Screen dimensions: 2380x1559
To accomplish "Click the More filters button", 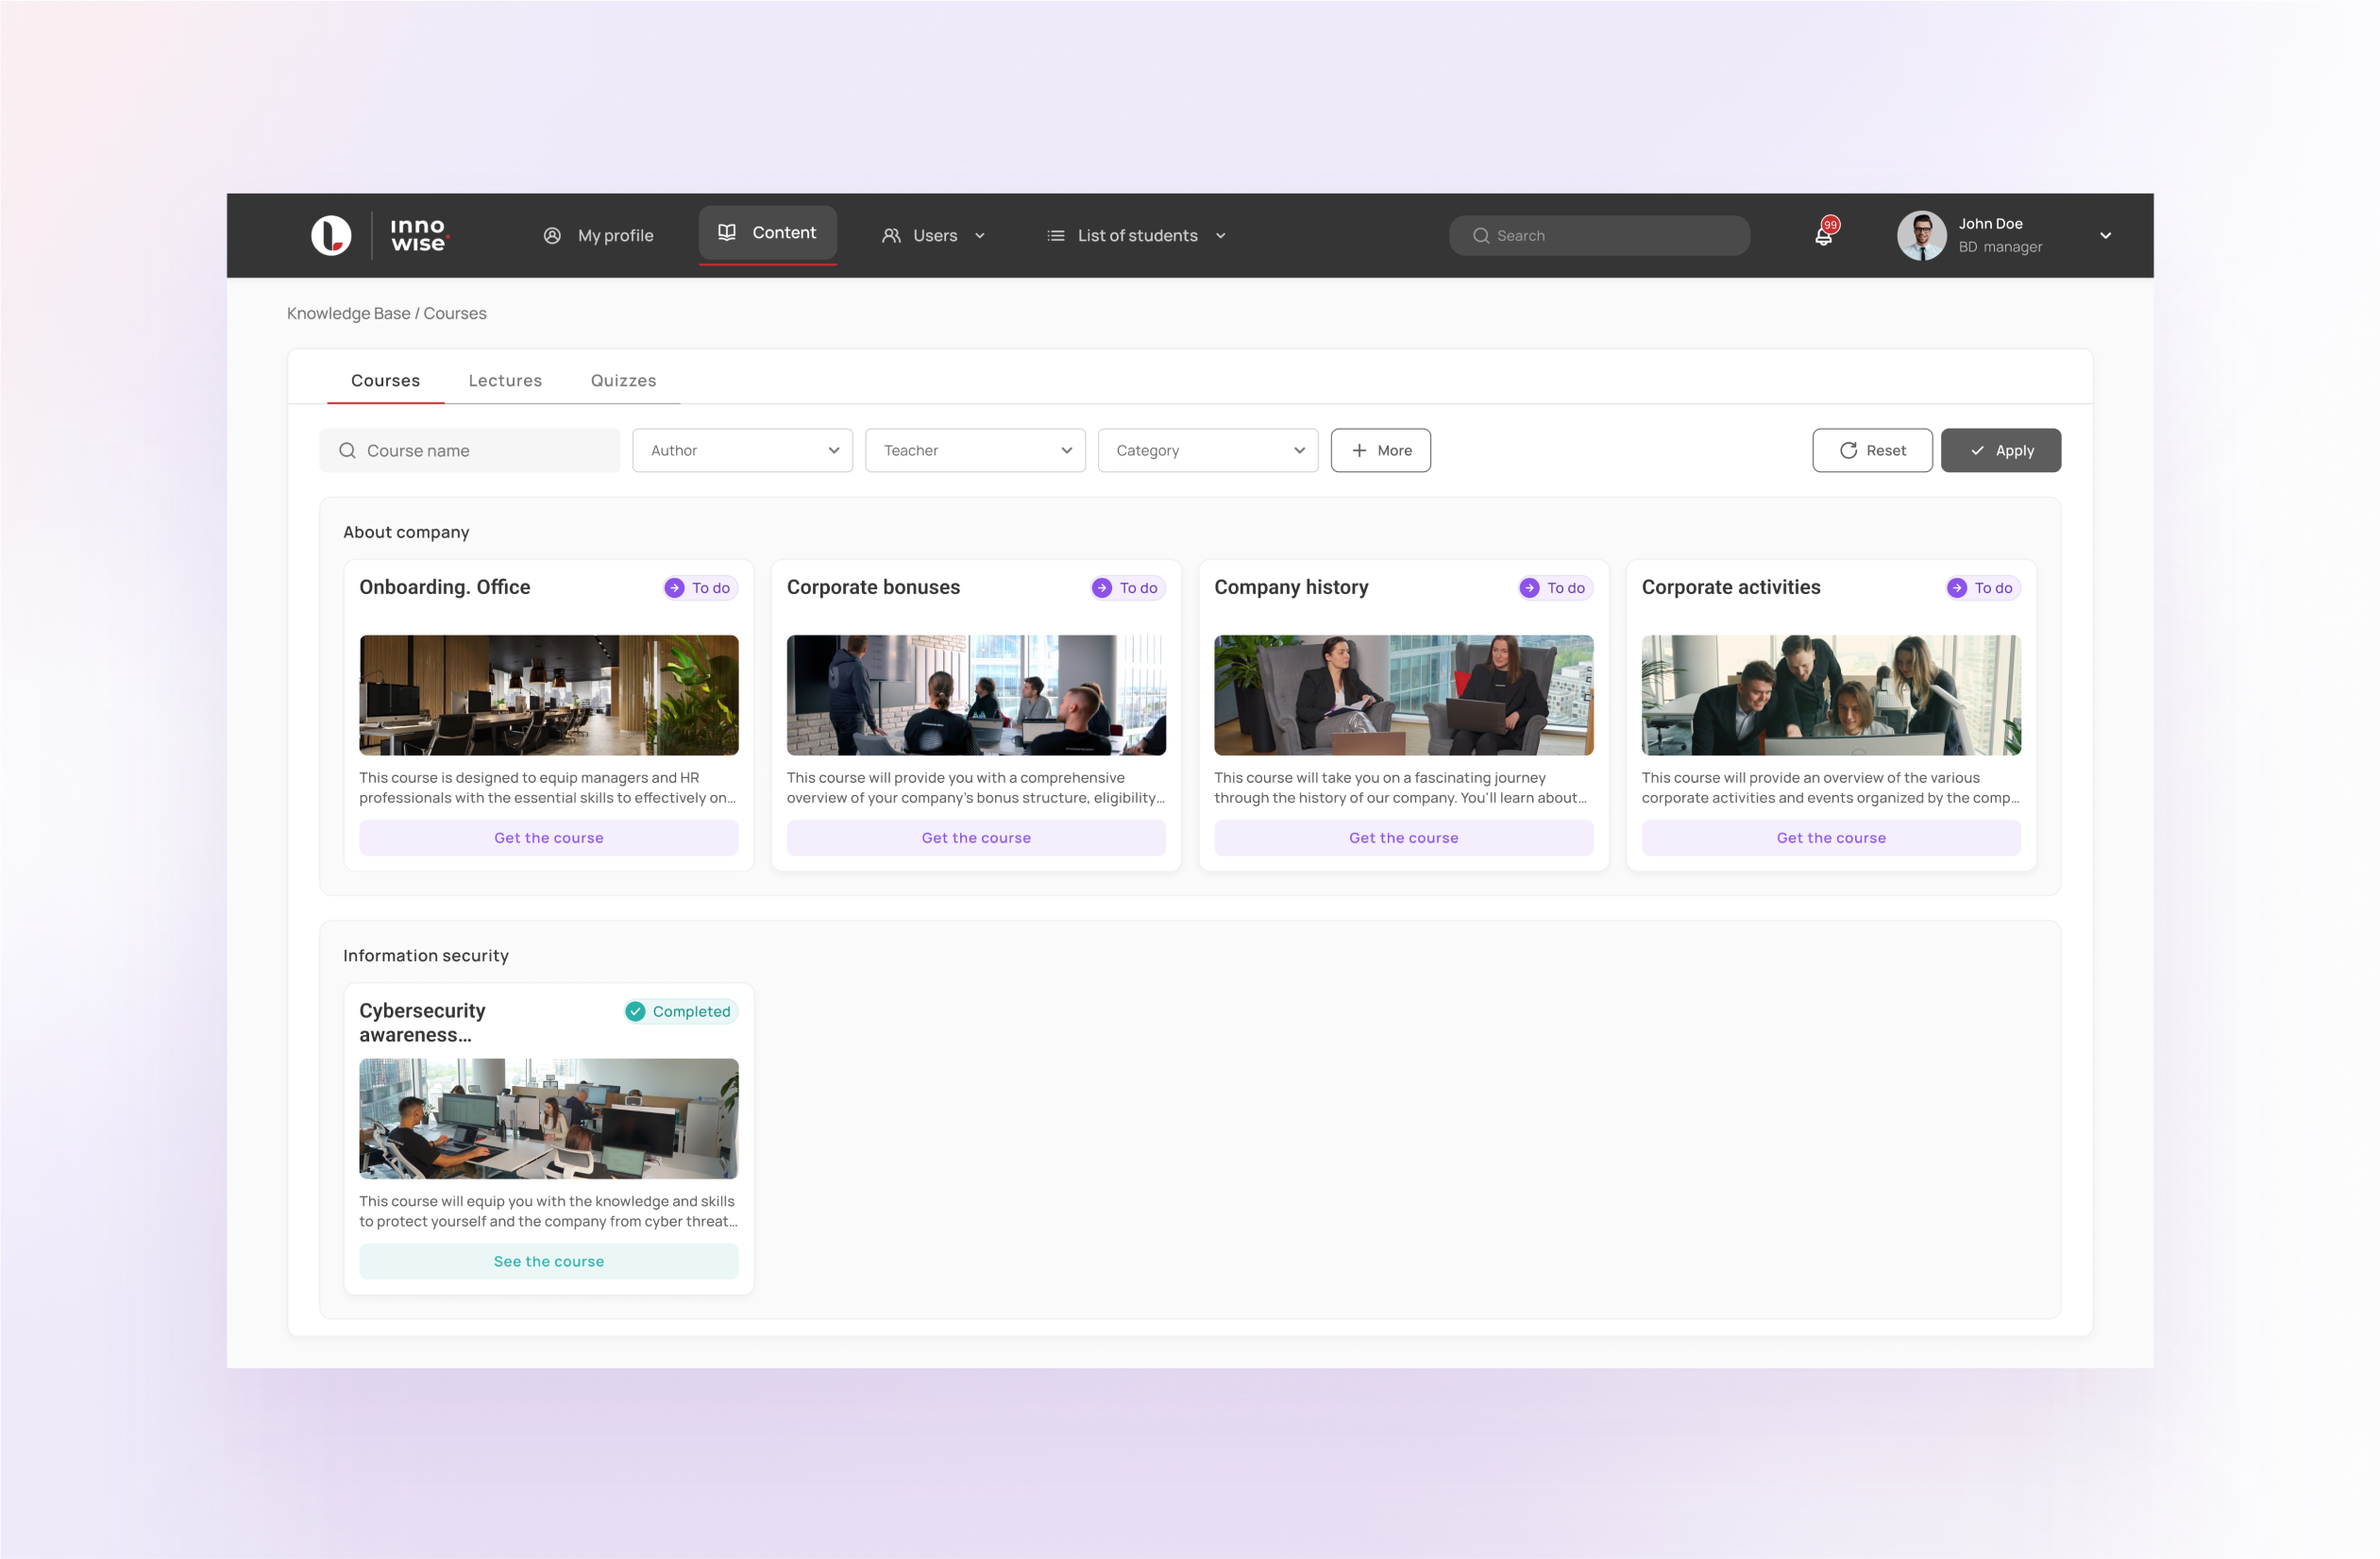I will pos(1380,451).
